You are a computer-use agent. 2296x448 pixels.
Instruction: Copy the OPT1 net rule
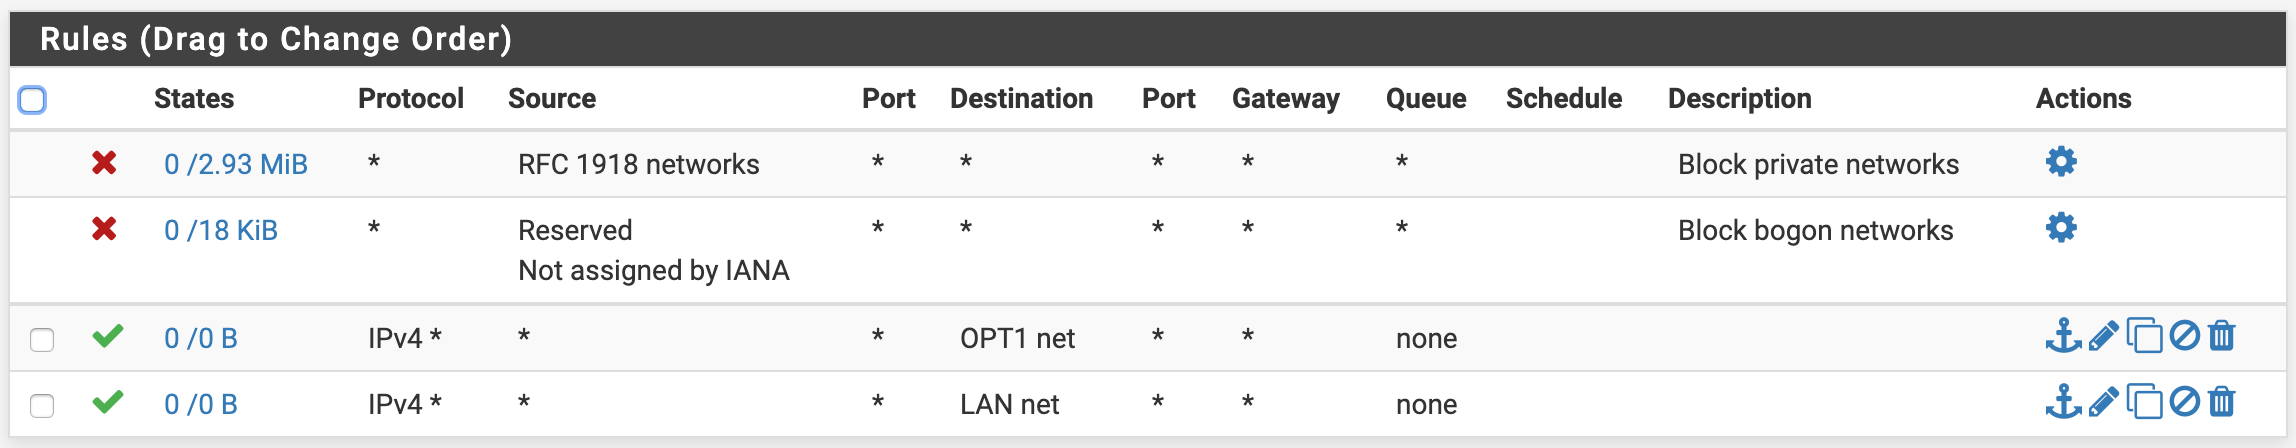pos(2144,336)
